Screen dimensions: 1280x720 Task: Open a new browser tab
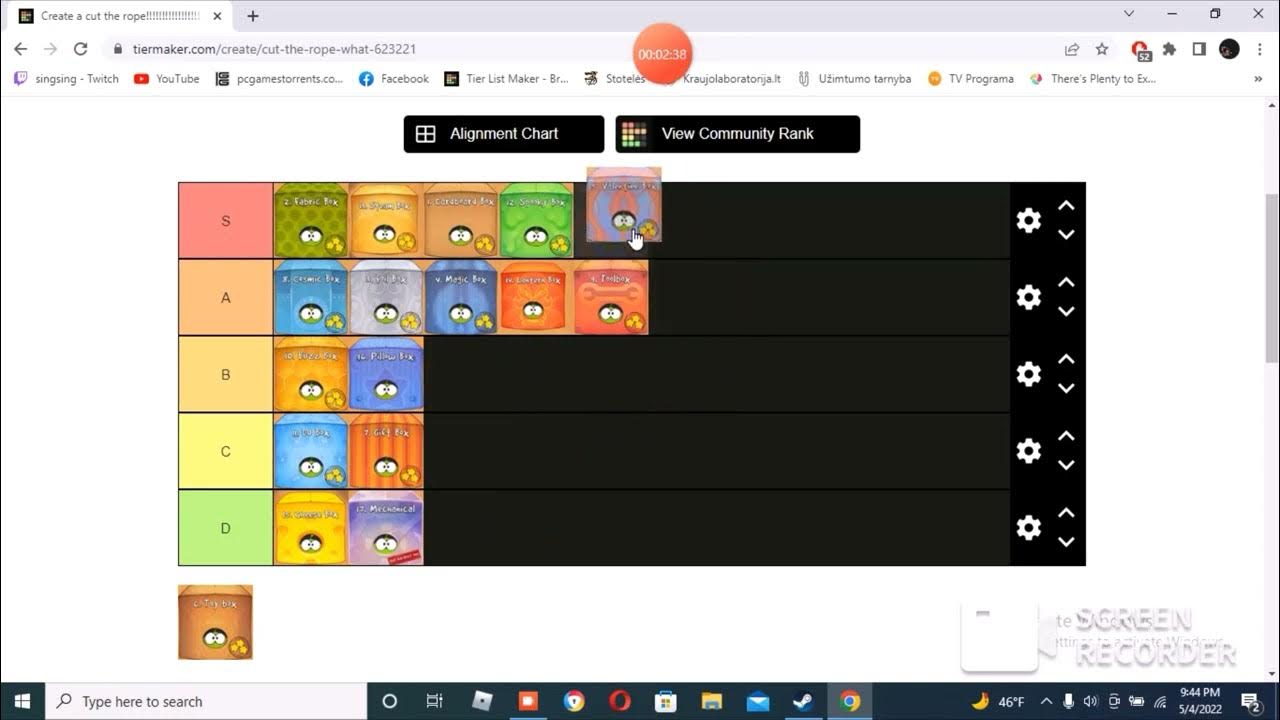[253, 16]
